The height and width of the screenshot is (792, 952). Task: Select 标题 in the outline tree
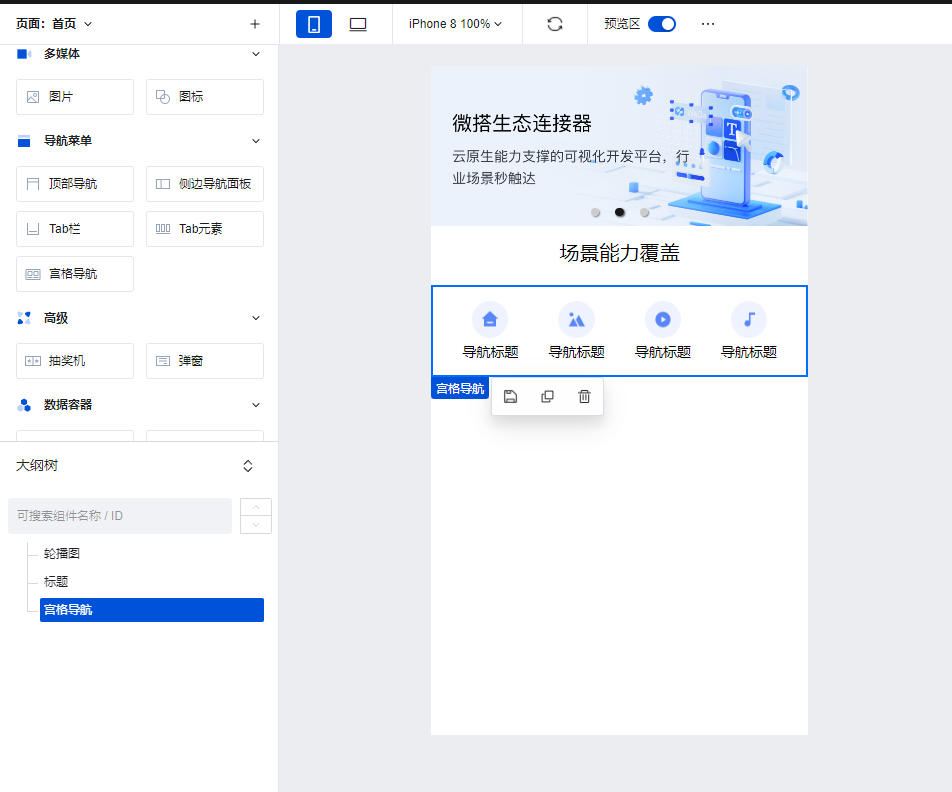point(56,582)
